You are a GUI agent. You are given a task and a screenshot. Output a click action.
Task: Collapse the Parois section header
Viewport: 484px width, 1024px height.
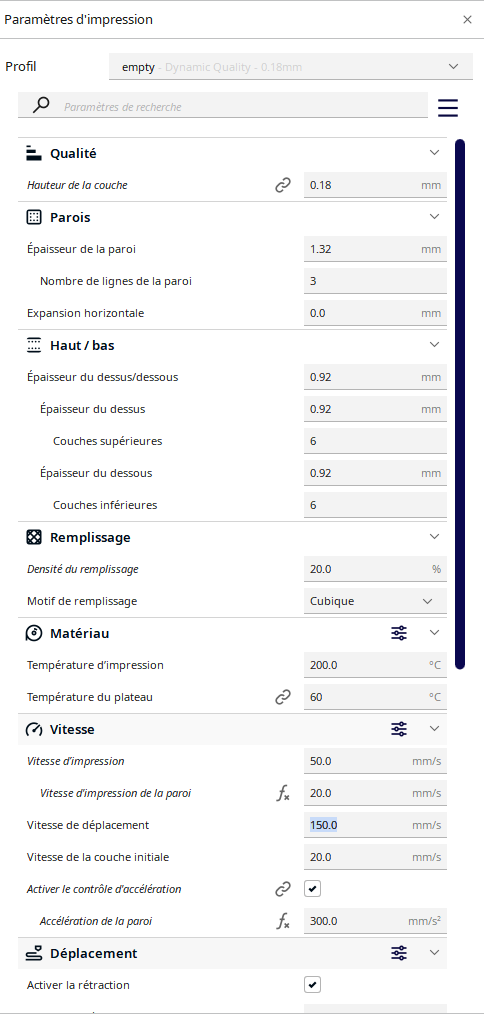coord(233,217)
